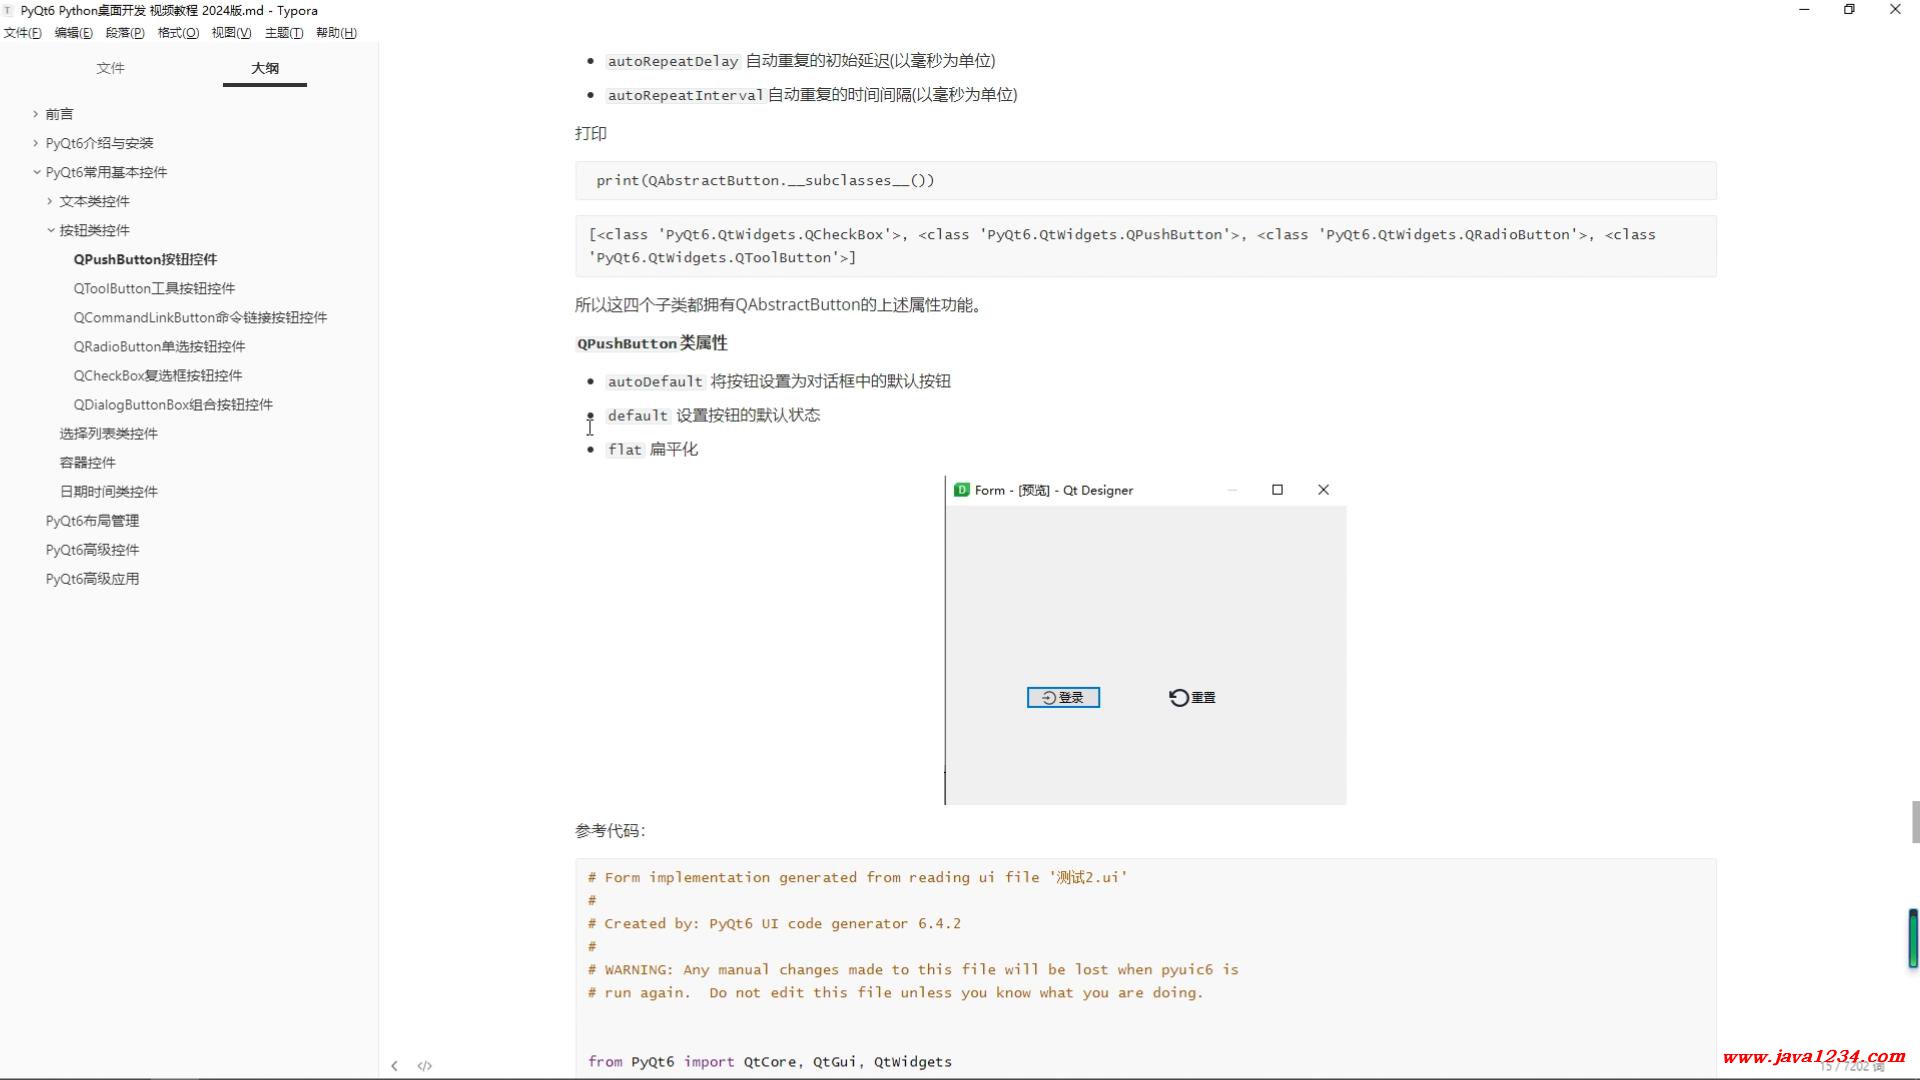The height and width of the screenshot is (1080, 1920).
Task: Click the 'from PyQt6 import' code line
Action: 770,1062
